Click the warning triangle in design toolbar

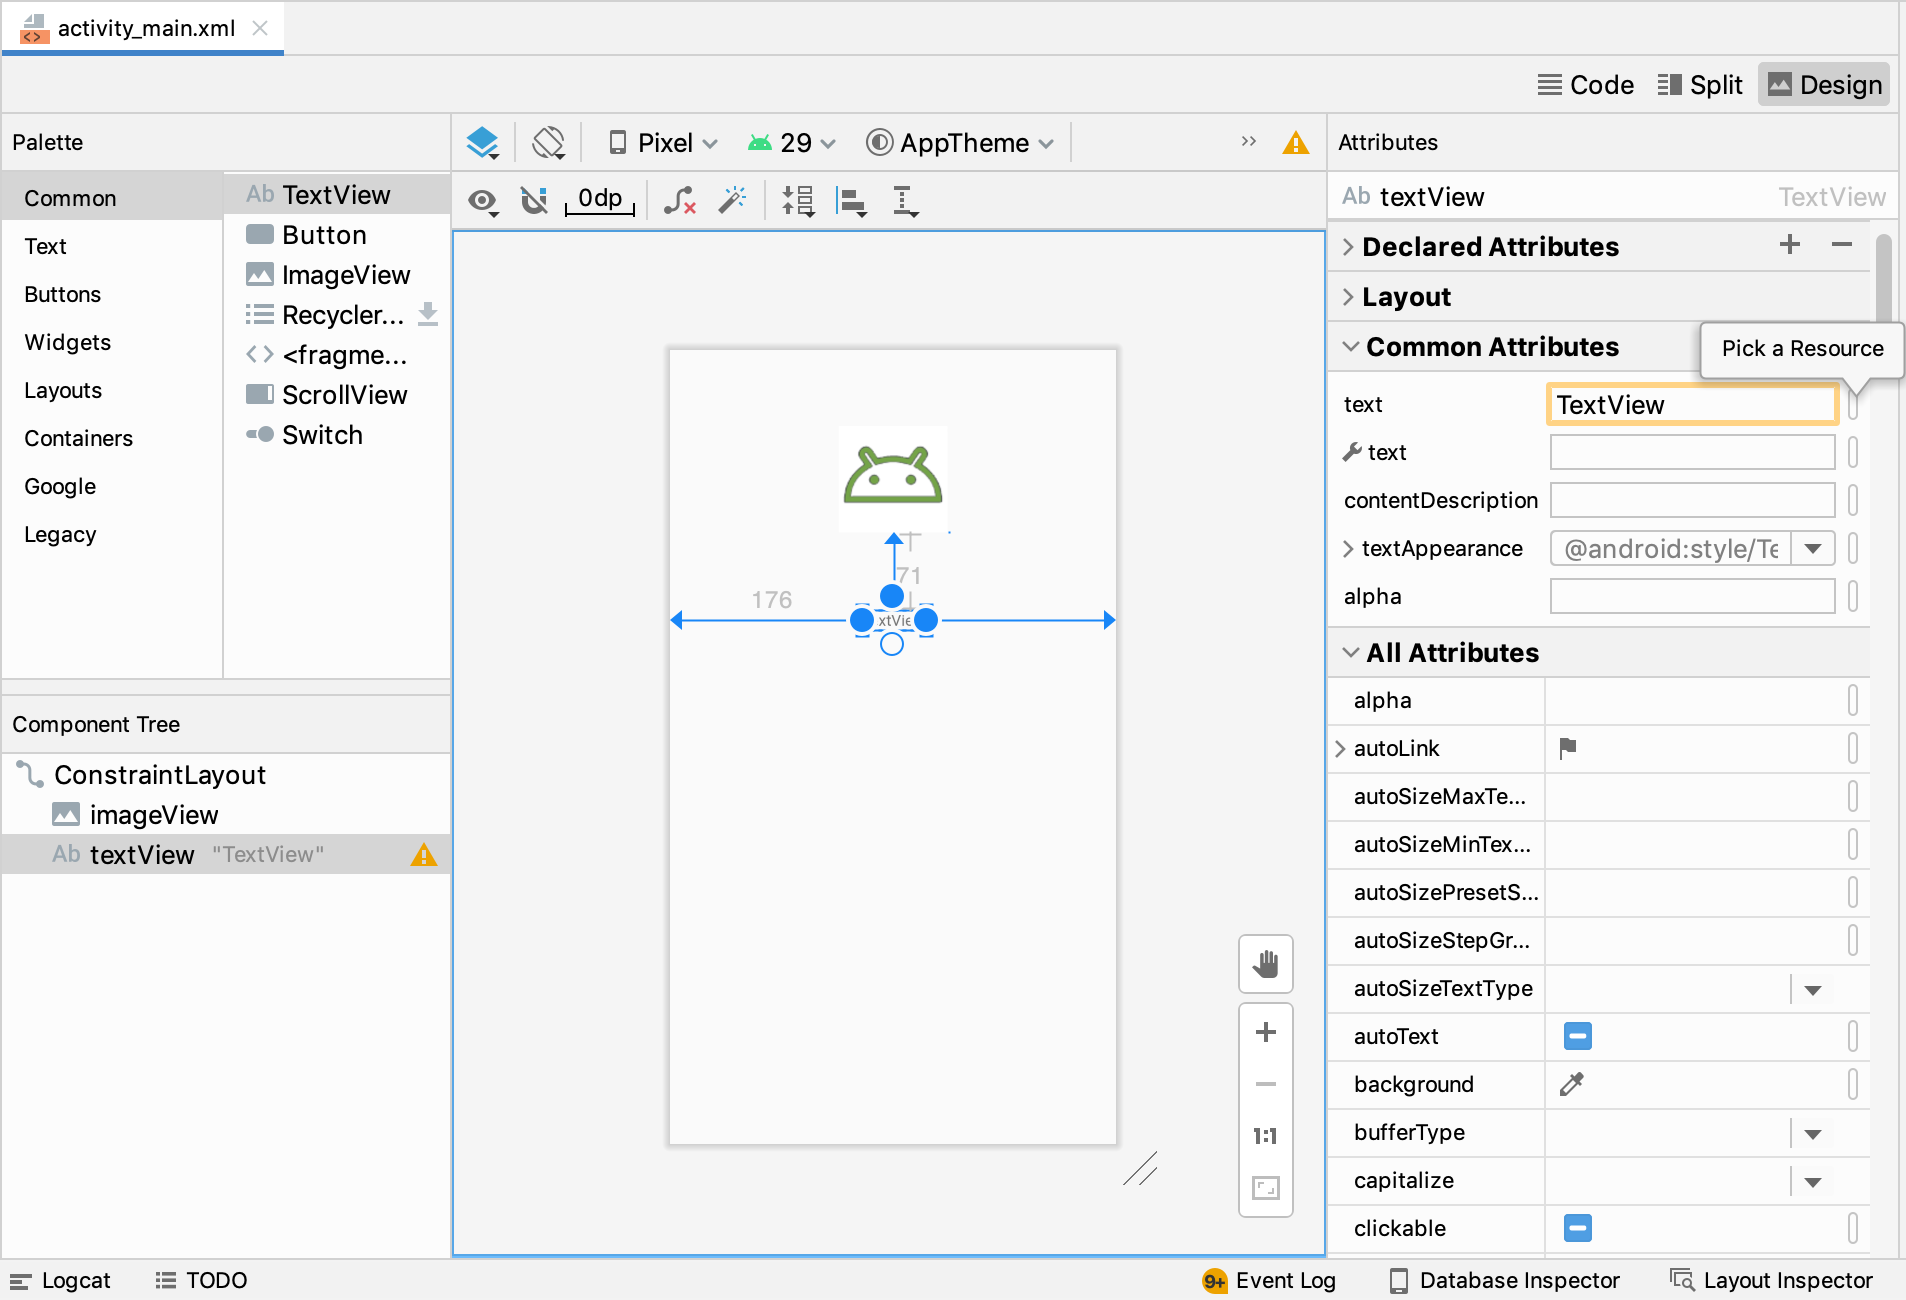[x=1295, y=143]
